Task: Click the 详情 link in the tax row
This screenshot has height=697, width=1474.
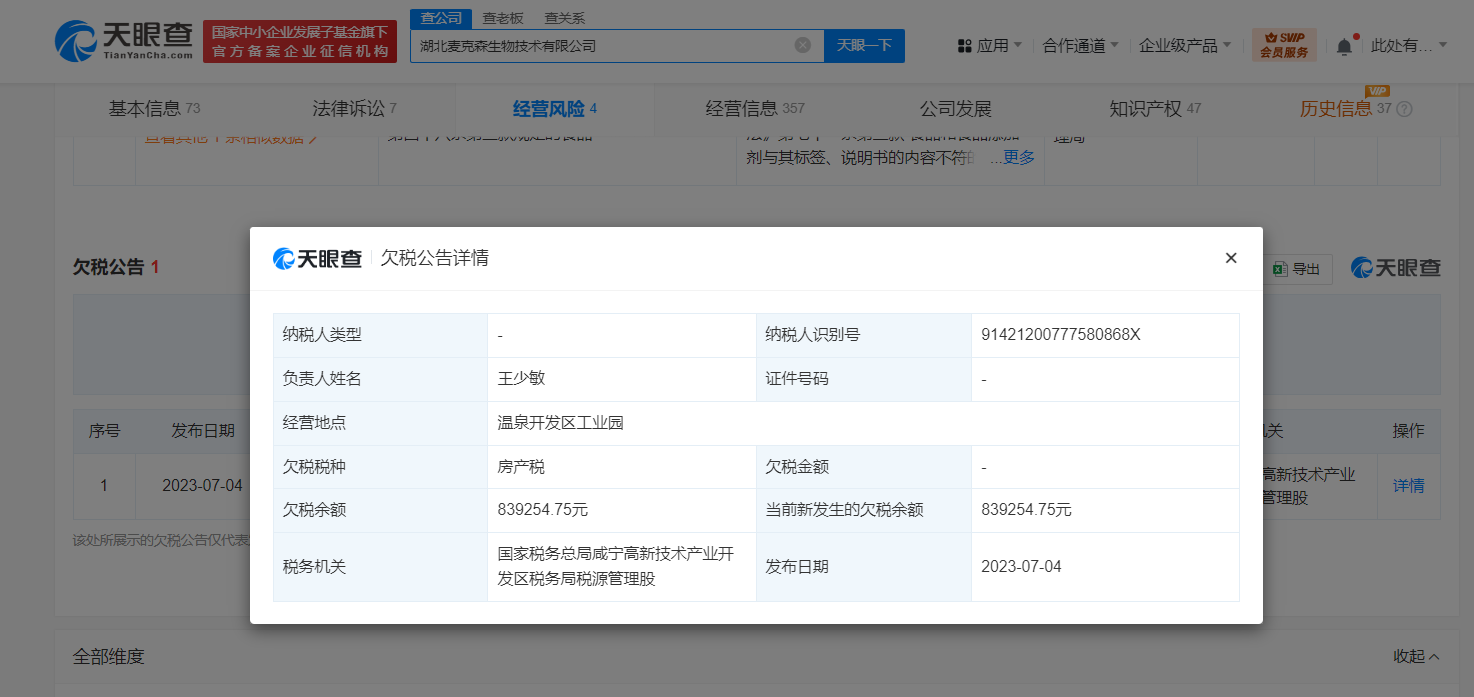Action: [1409, 486]
